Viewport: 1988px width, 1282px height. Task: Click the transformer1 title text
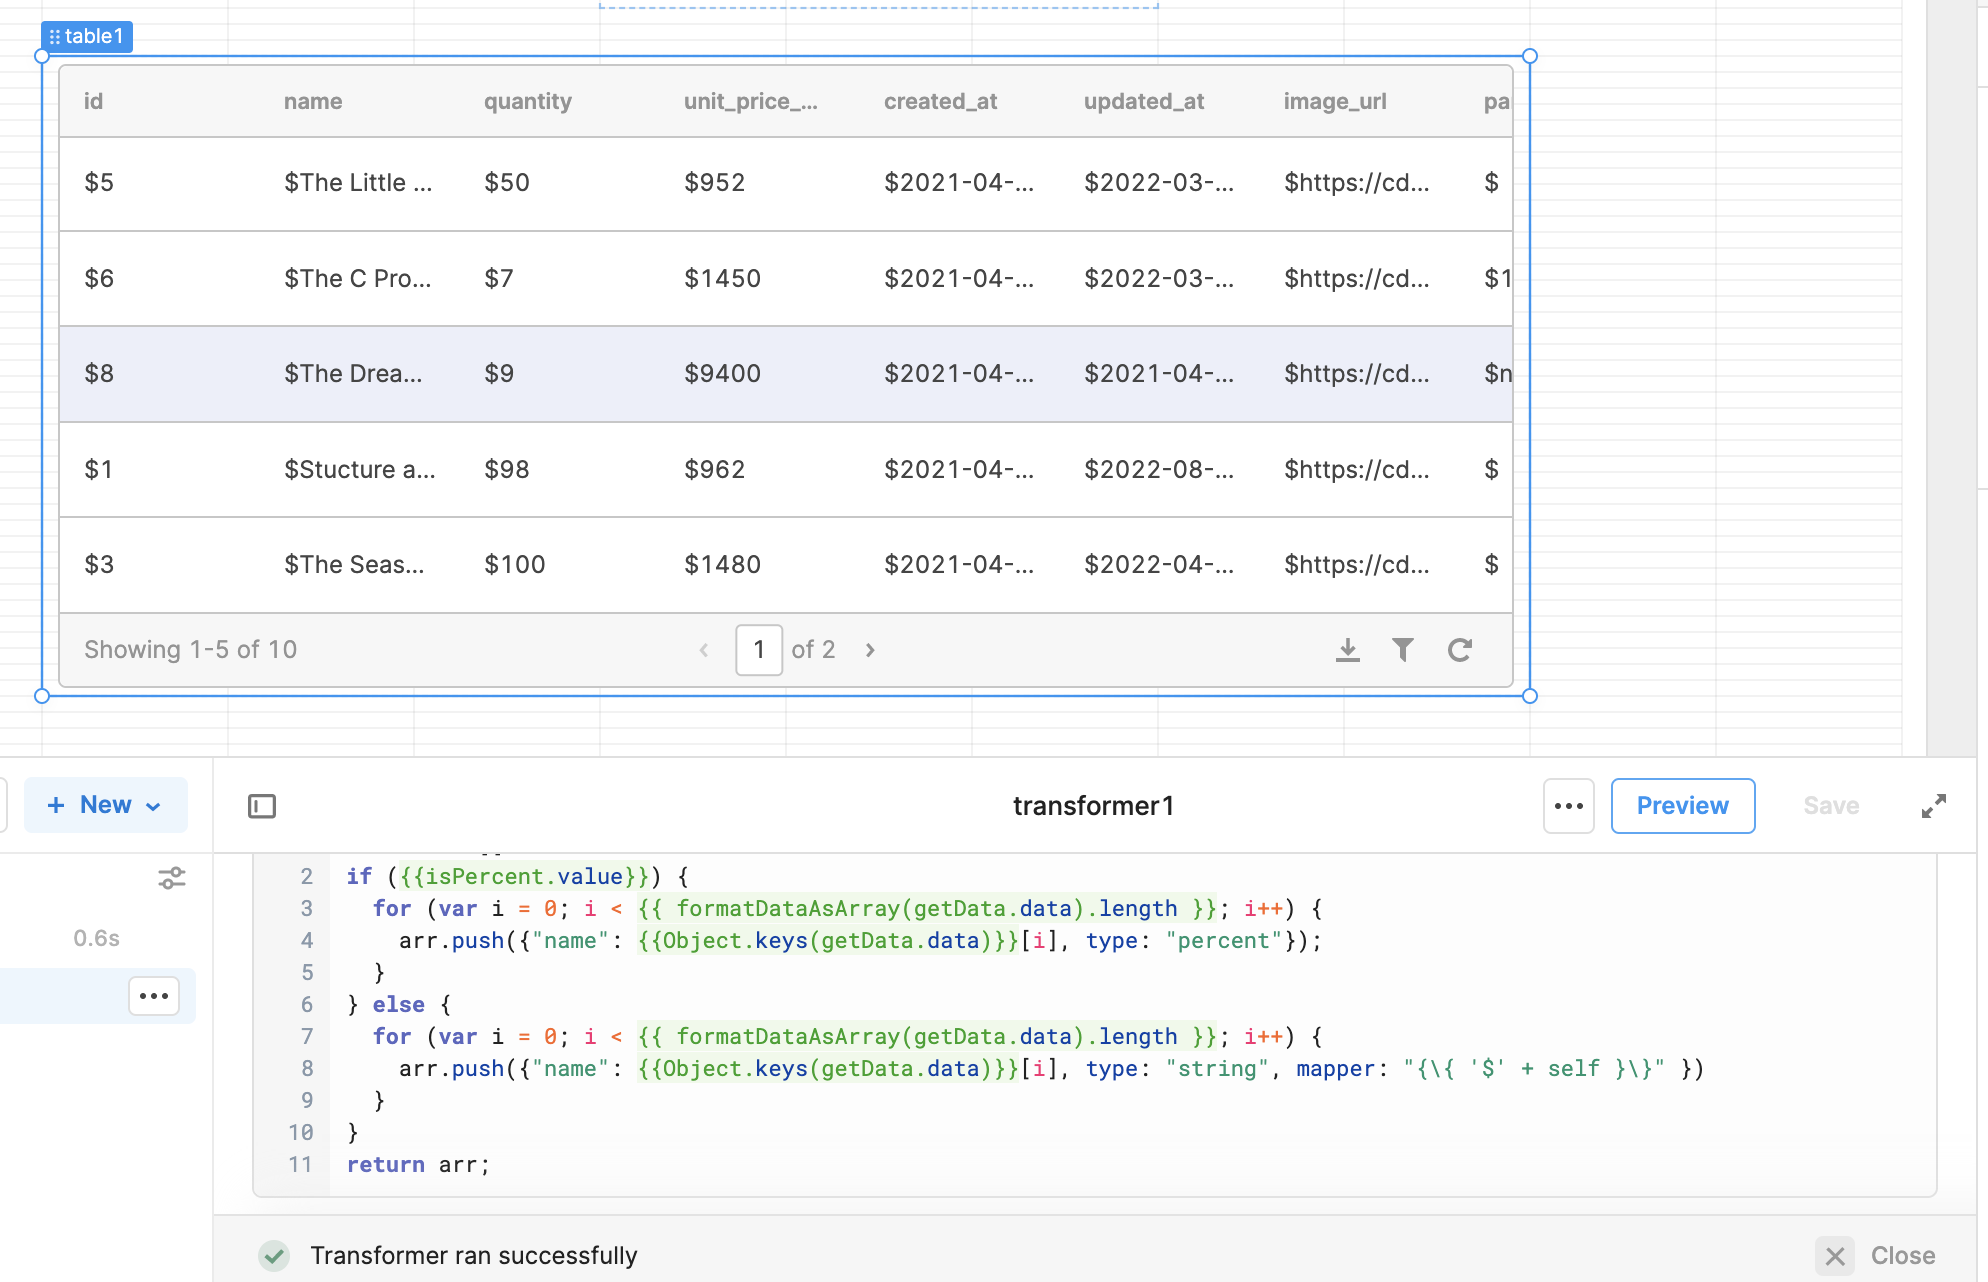[x=1093, y=806]
